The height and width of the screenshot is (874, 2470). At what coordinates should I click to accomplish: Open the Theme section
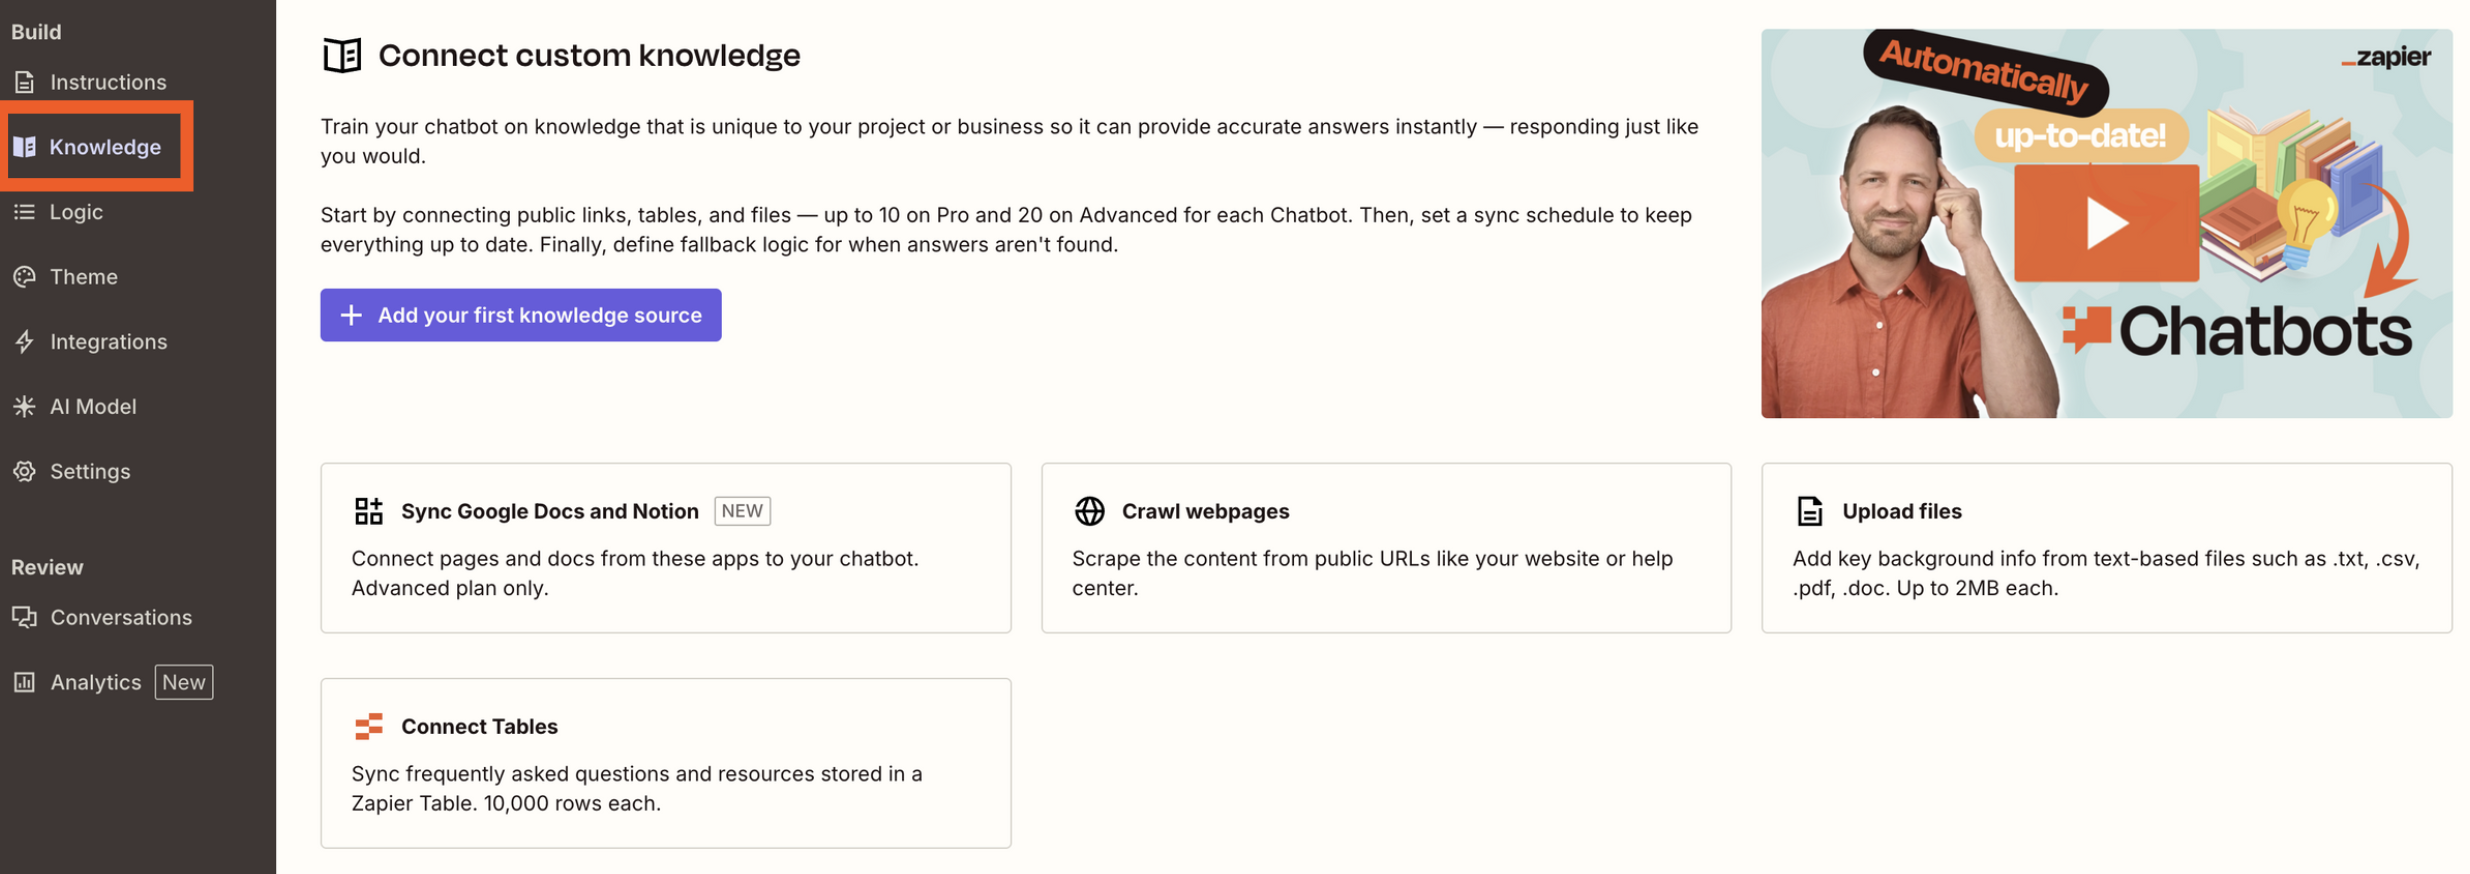pos(84,277)
